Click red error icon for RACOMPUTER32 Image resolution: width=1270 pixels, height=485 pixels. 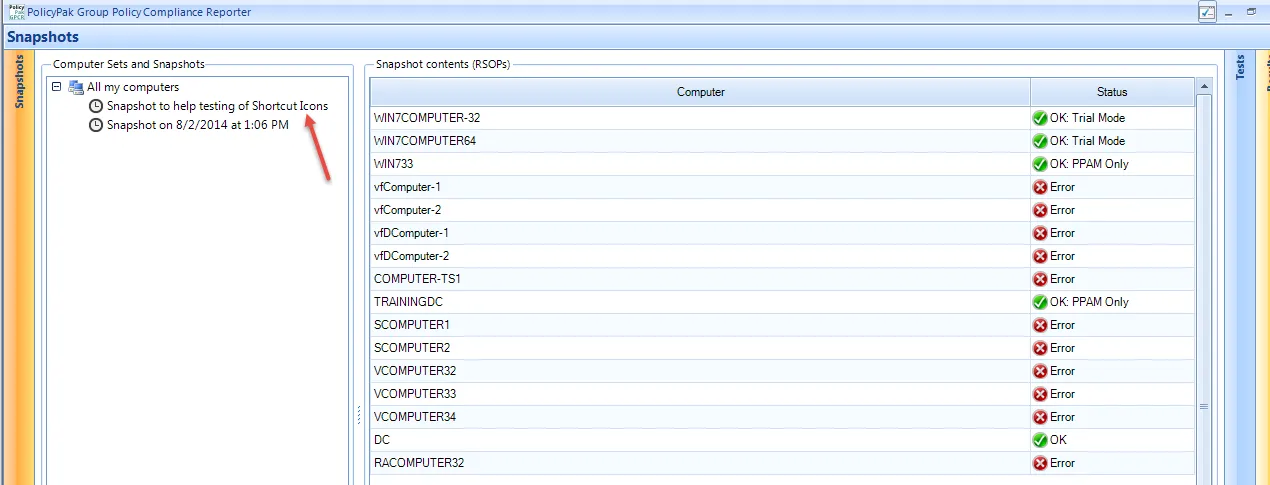1040,463
